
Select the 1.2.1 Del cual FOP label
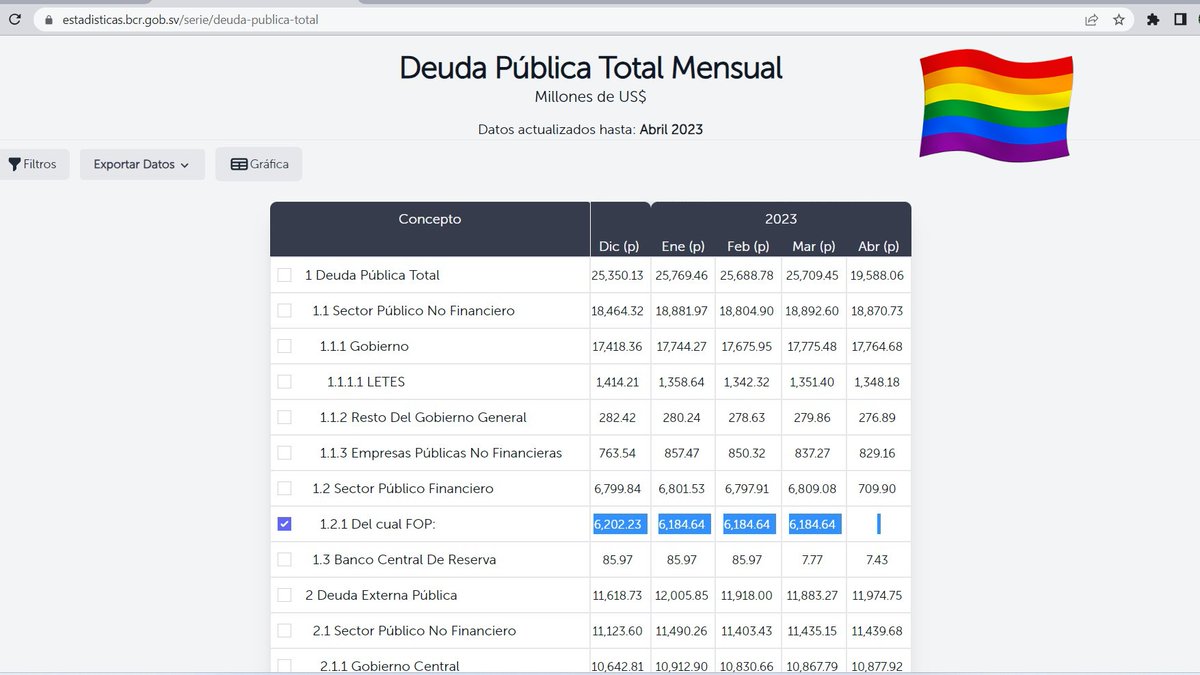378,524
